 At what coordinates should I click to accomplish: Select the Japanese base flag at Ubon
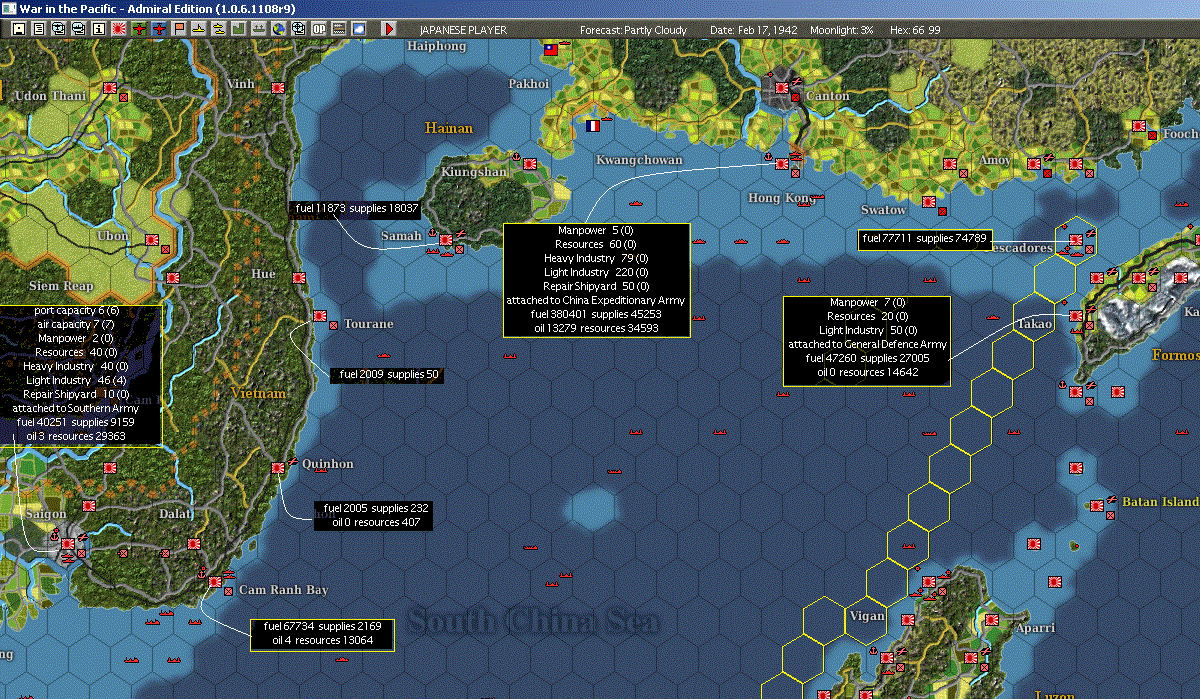[x=152, y=240]
